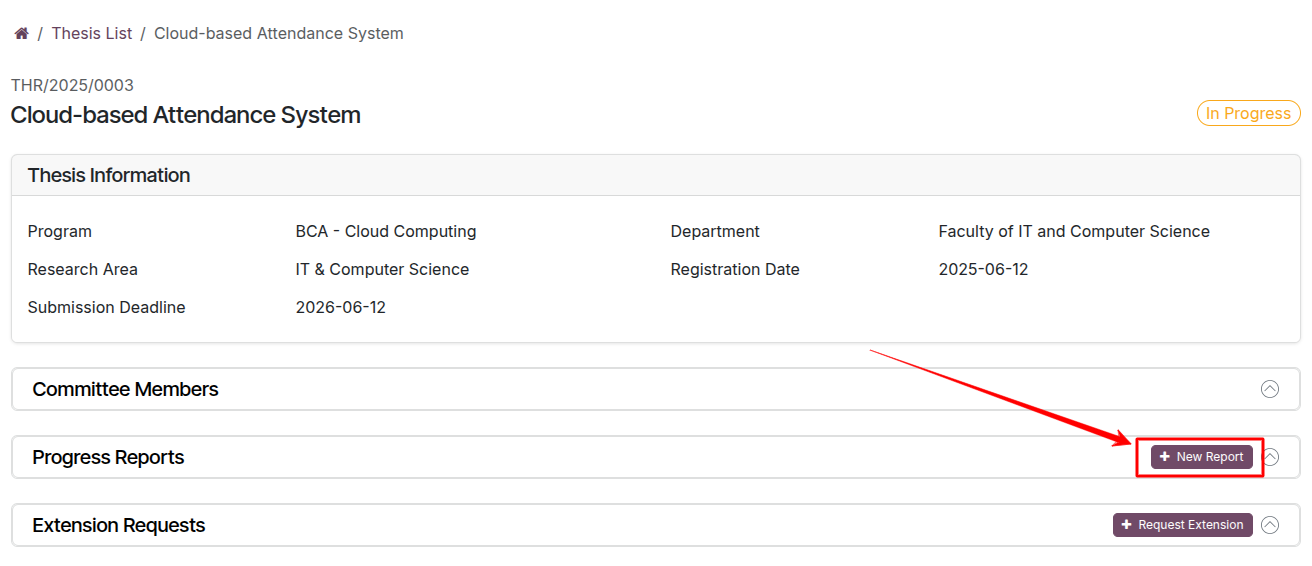The image size is (1312, 566).
Task: Select the Extension Requests section title
Action: 118,525
